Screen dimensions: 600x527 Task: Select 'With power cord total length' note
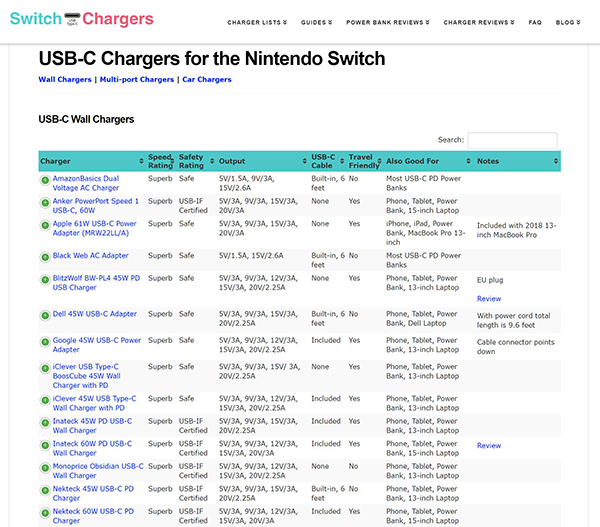click(x=514, y=321)
